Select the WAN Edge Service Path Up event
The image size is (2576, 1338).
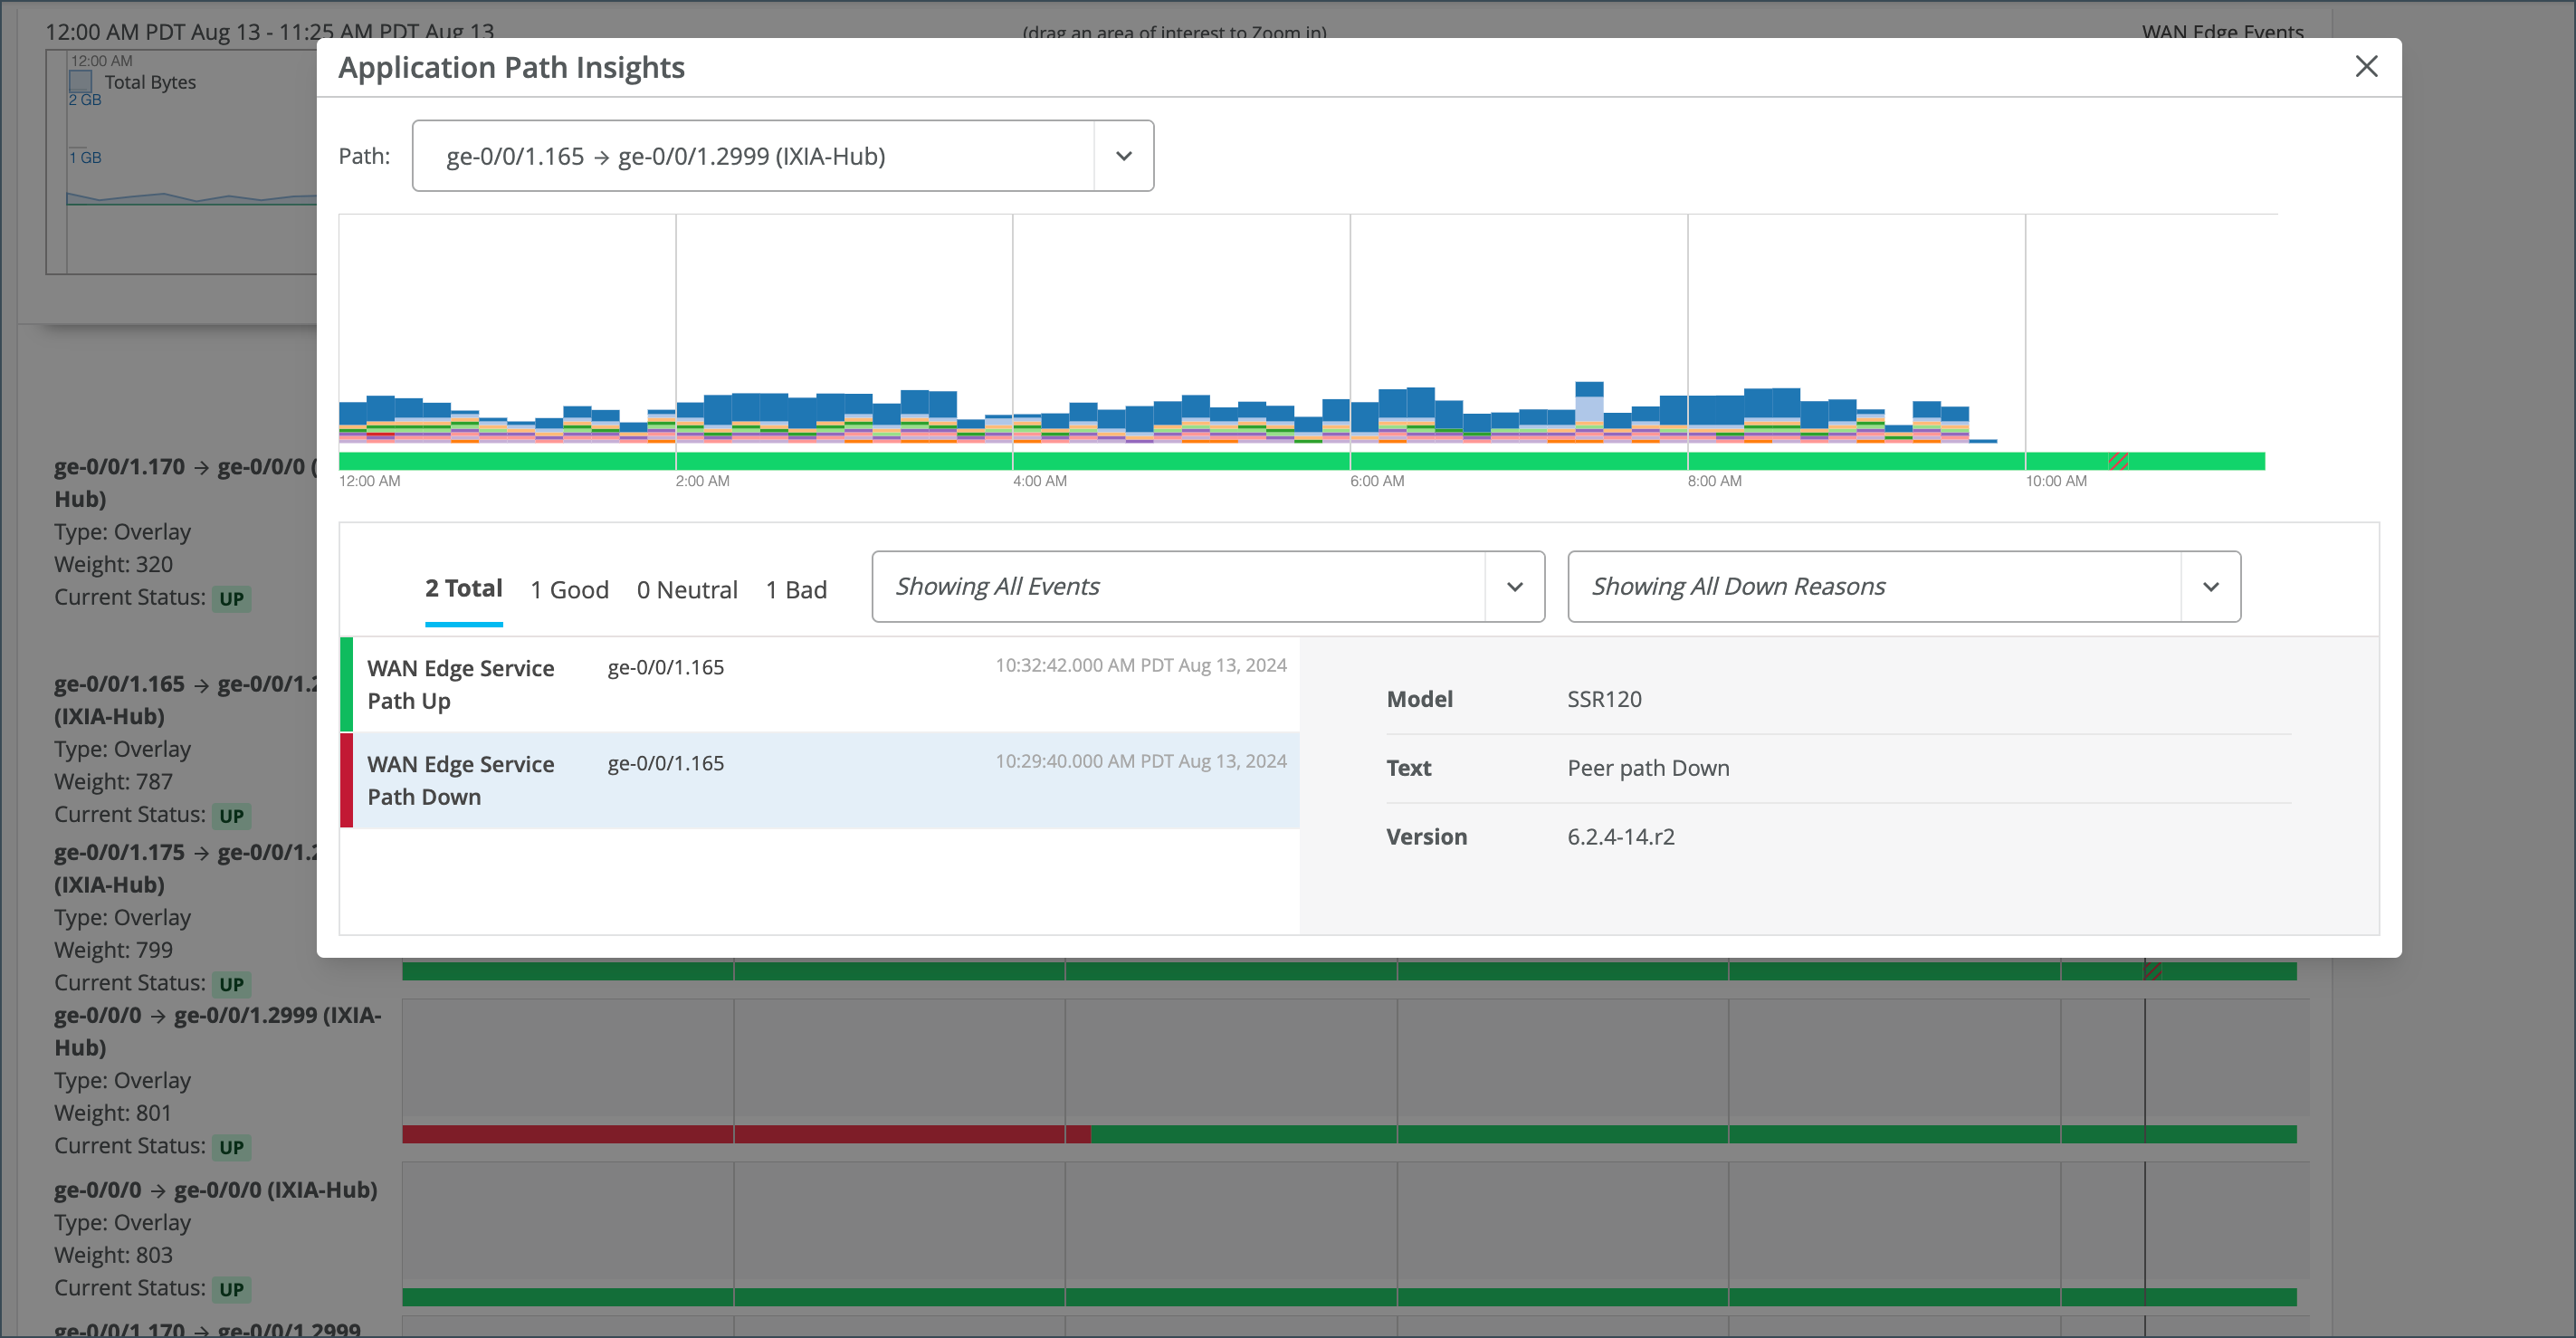point(460,684)
